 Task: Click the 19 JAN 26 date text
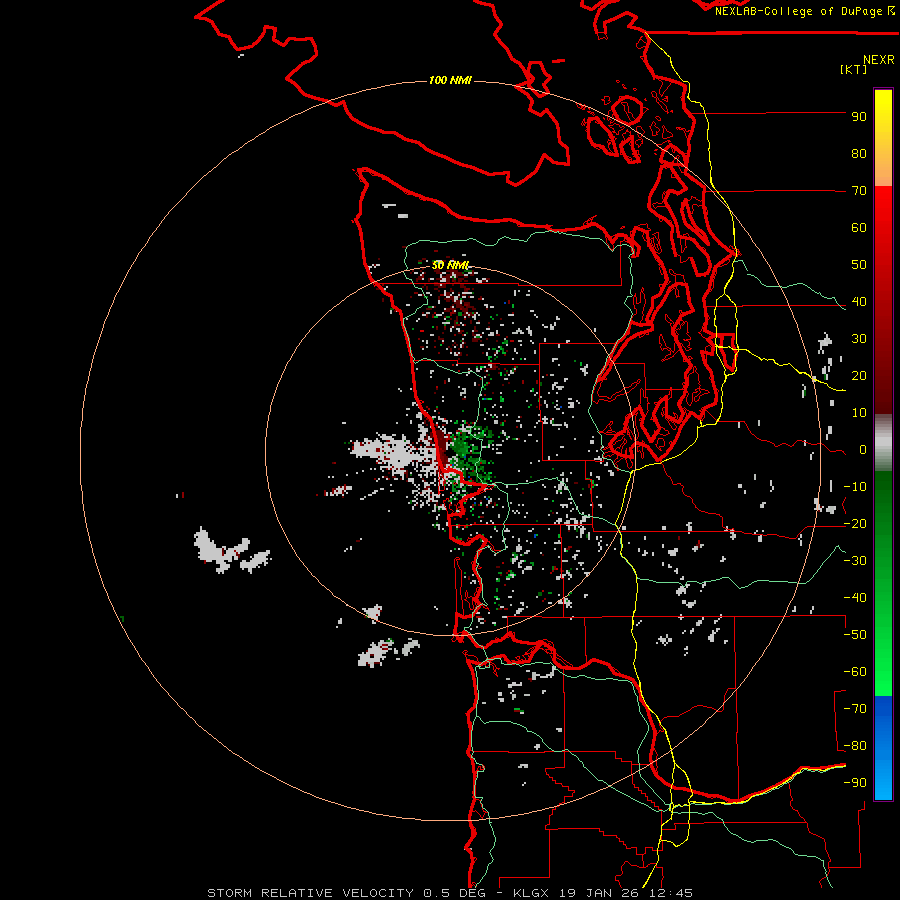pyautogui.click(x=600, y=893)
